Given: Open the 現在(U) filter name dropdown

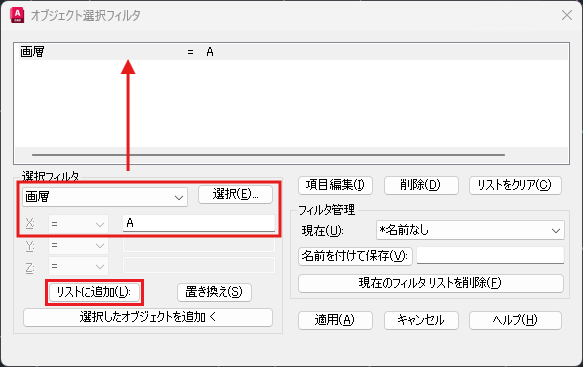Looking at the screenshot, I should [470, 230].
